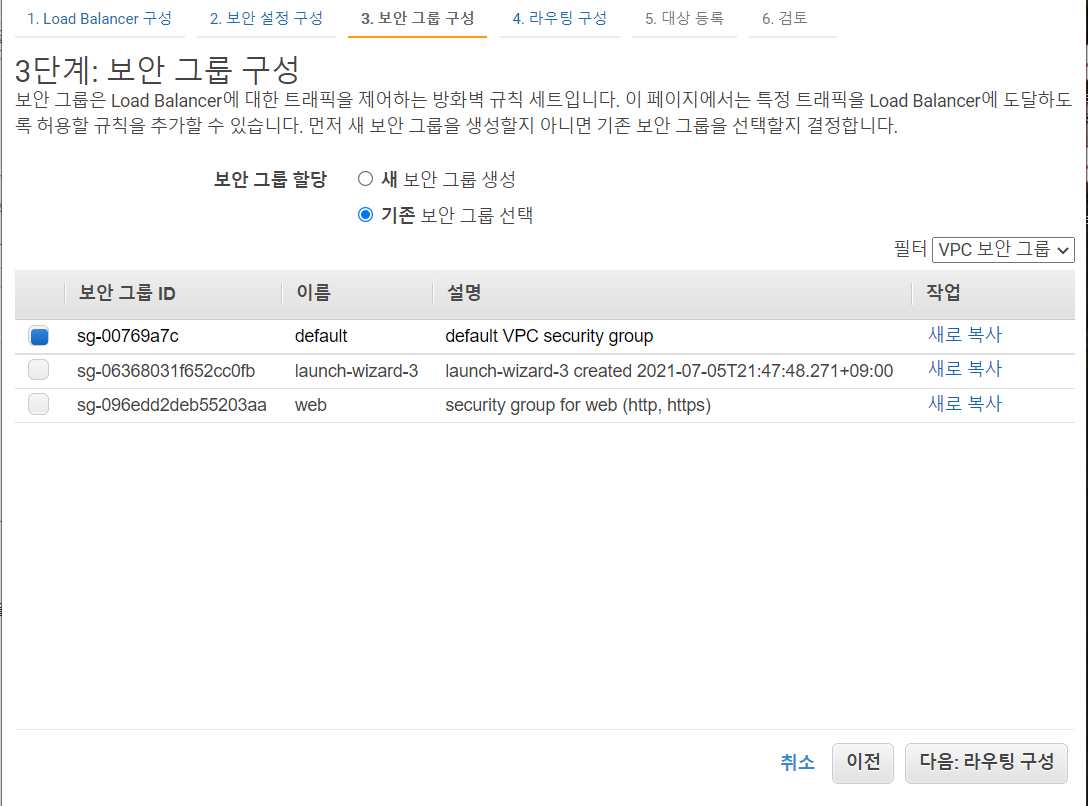Click the name cell 'default'

tap(321, 336)
